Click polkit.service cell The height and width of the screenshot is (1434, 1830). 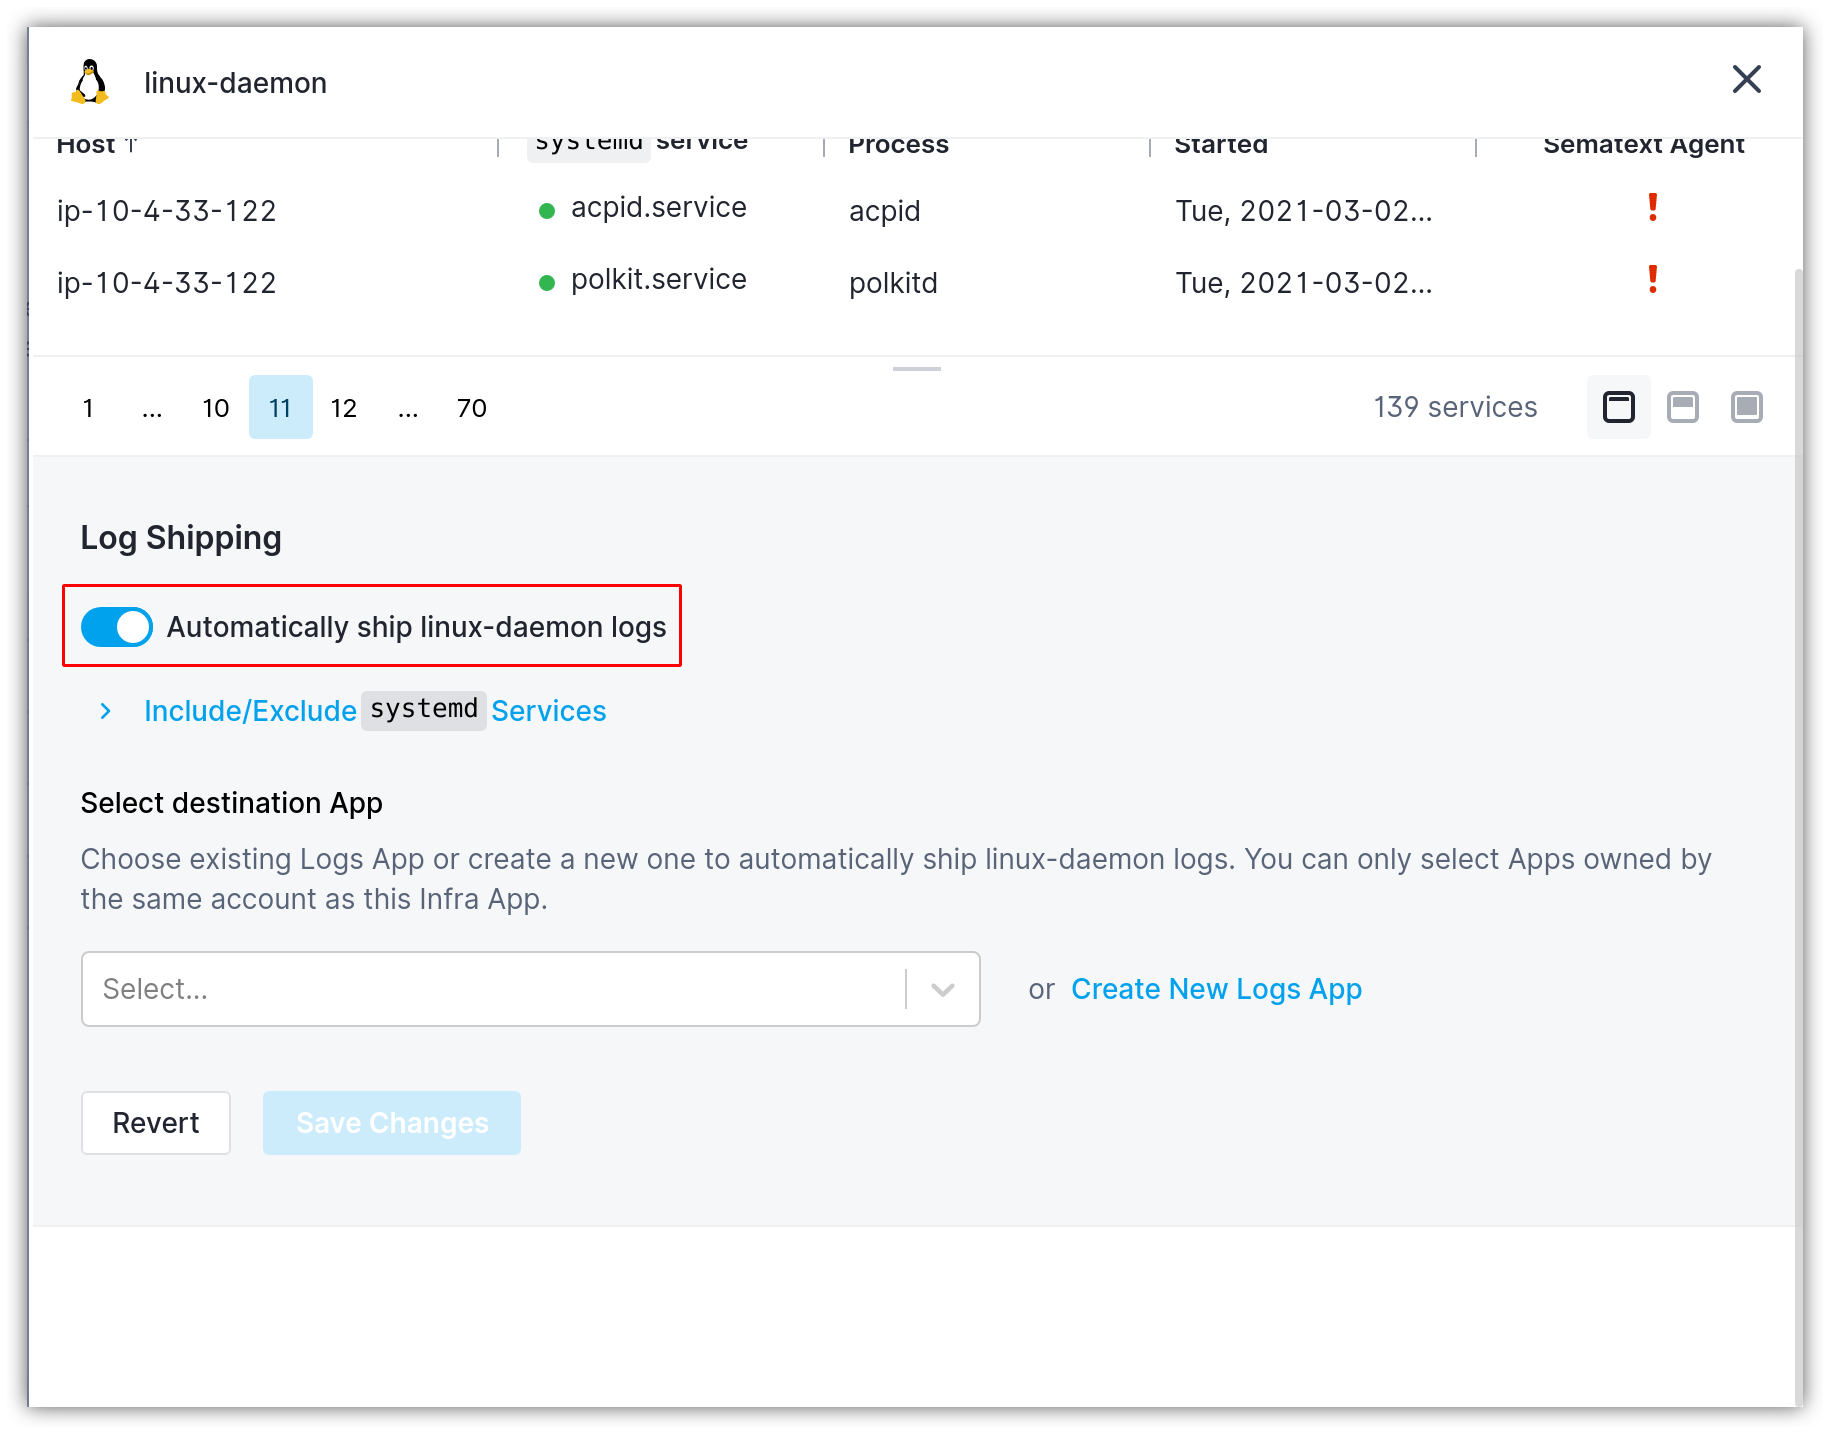658,280
